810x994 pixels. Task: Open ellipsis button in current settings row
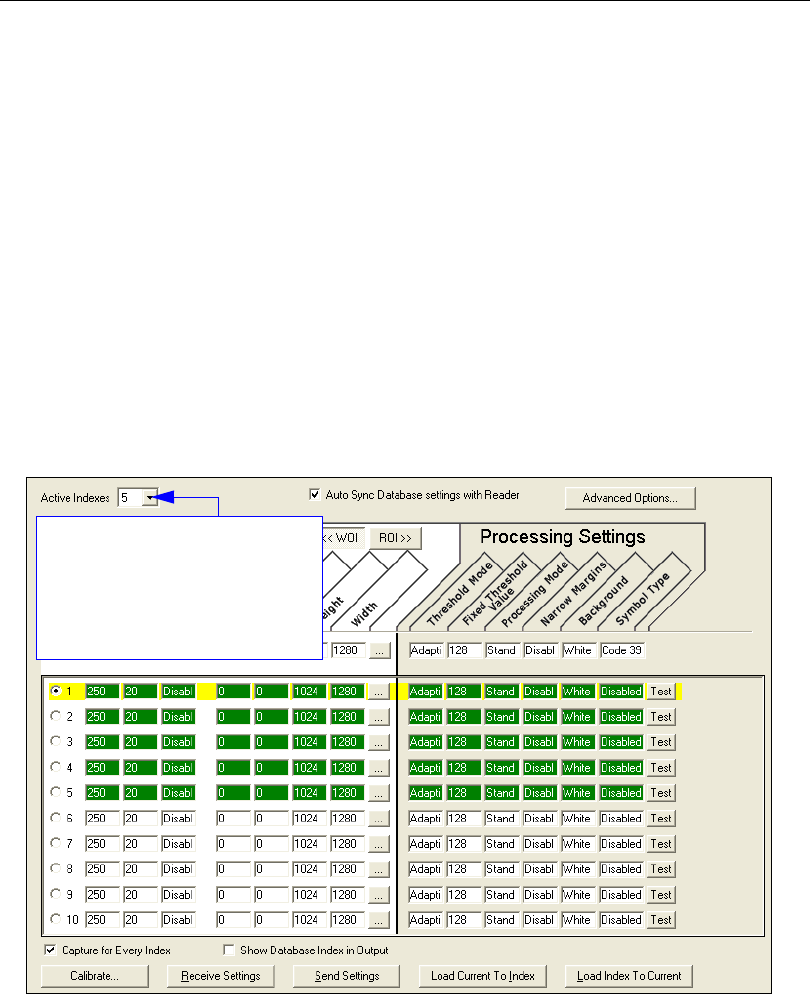click(380, 650)
